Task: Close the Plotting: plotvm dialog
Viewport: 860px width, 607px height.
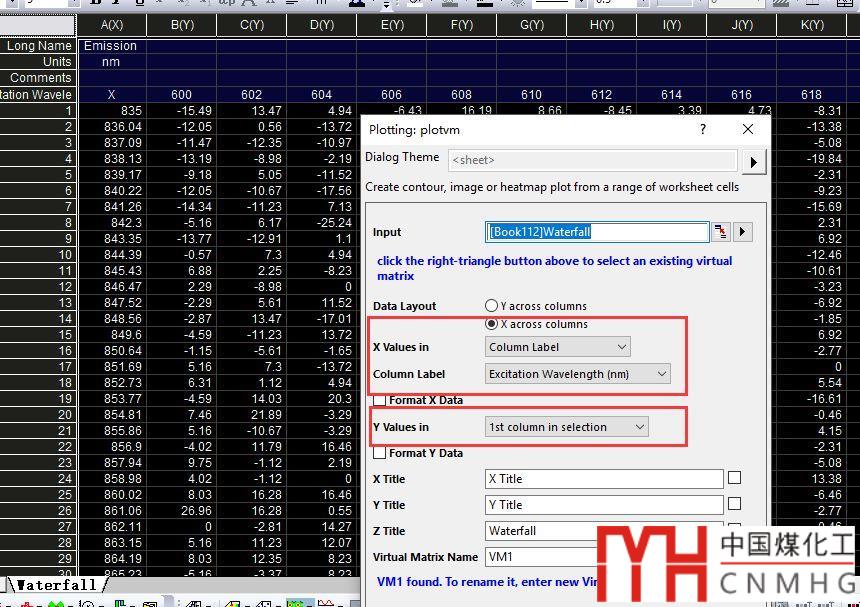Action: [x=748, y=129]
